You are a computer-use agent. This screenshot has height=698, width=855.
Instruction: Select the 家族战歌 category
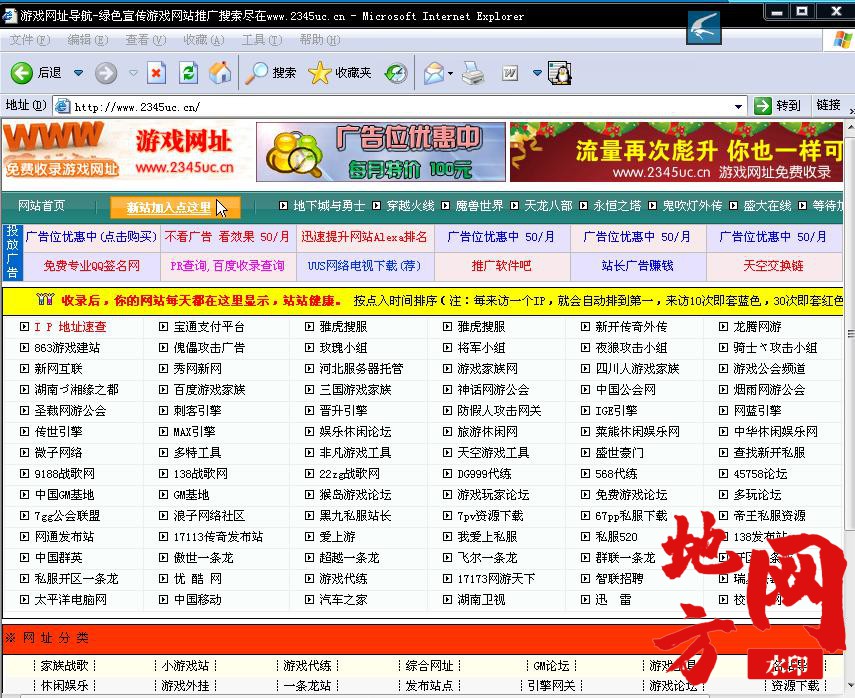click(x=64, y=665)
